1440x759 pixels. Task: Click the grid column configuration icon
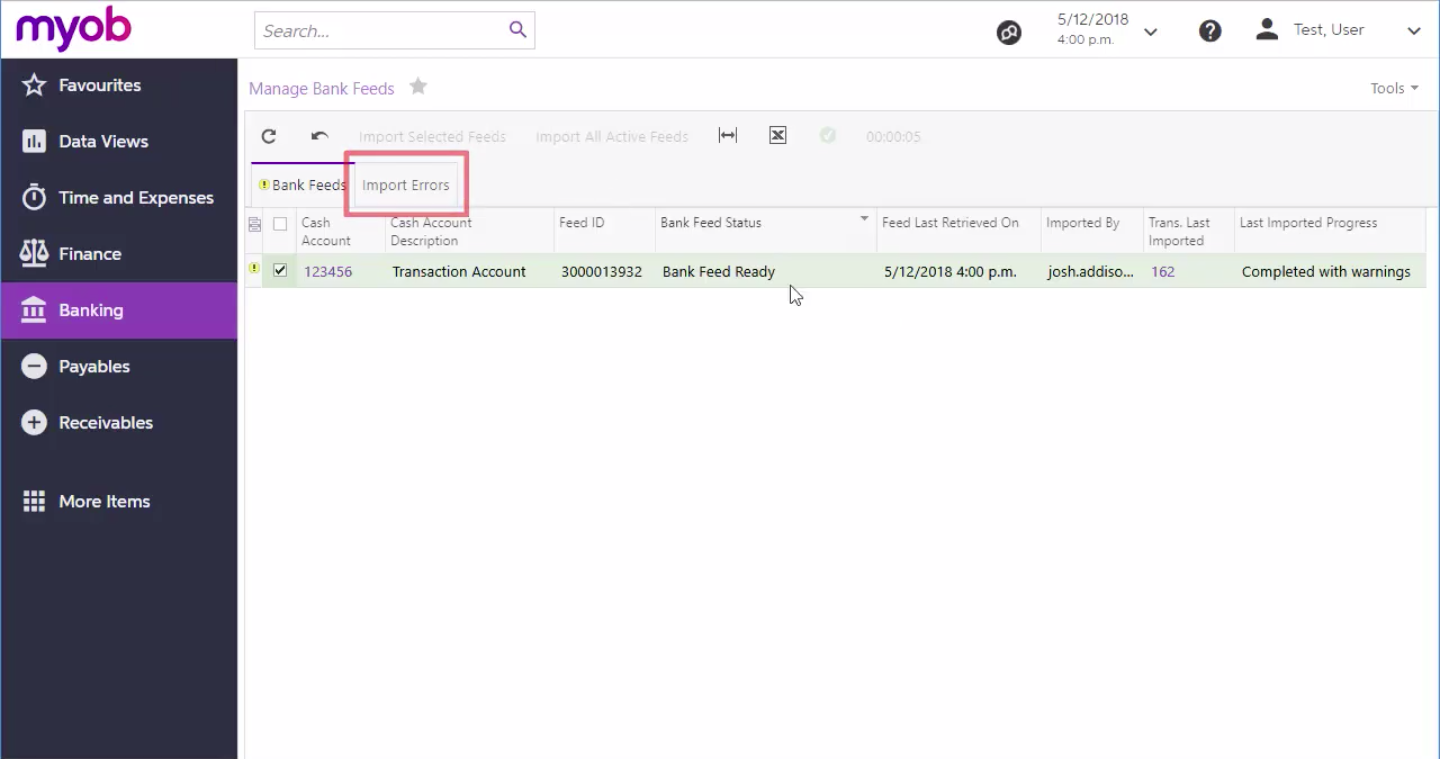(x=254, y=224)
